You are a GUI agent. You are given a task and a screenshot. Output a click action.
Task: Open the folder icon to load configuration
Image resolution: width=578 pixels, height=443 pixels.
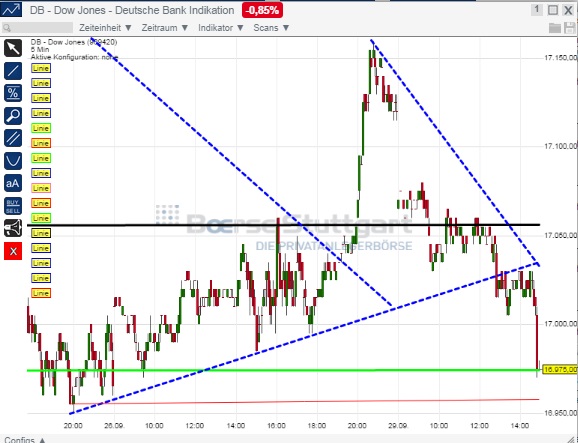(x=555, y=28)
